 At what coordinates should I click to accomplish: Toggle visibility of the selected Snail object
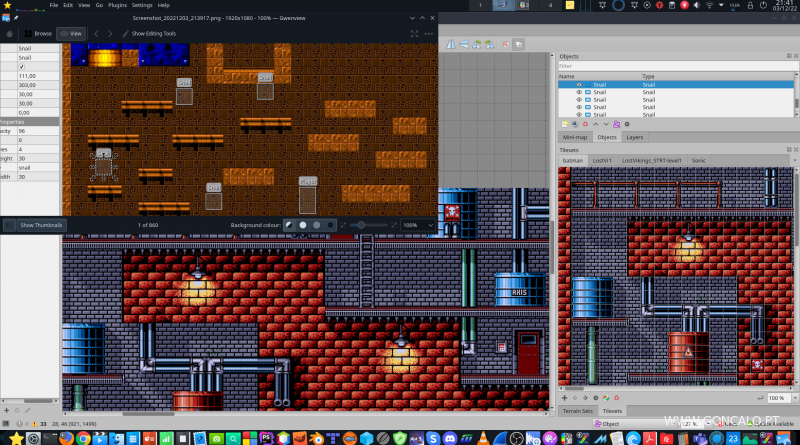(579, 85)
